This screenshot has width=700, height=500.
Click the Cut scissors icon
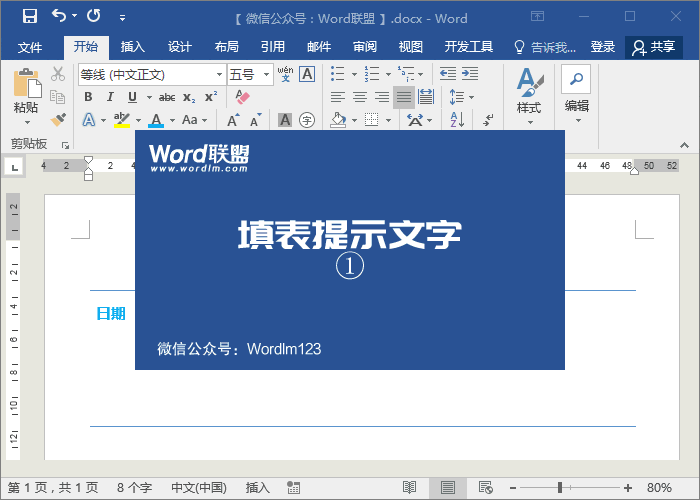(x=58, y=74)
